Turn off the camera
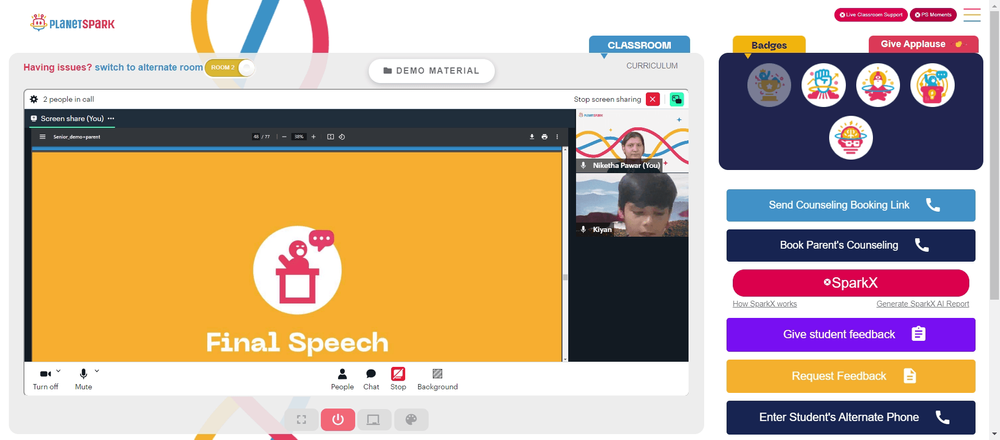 45,379
